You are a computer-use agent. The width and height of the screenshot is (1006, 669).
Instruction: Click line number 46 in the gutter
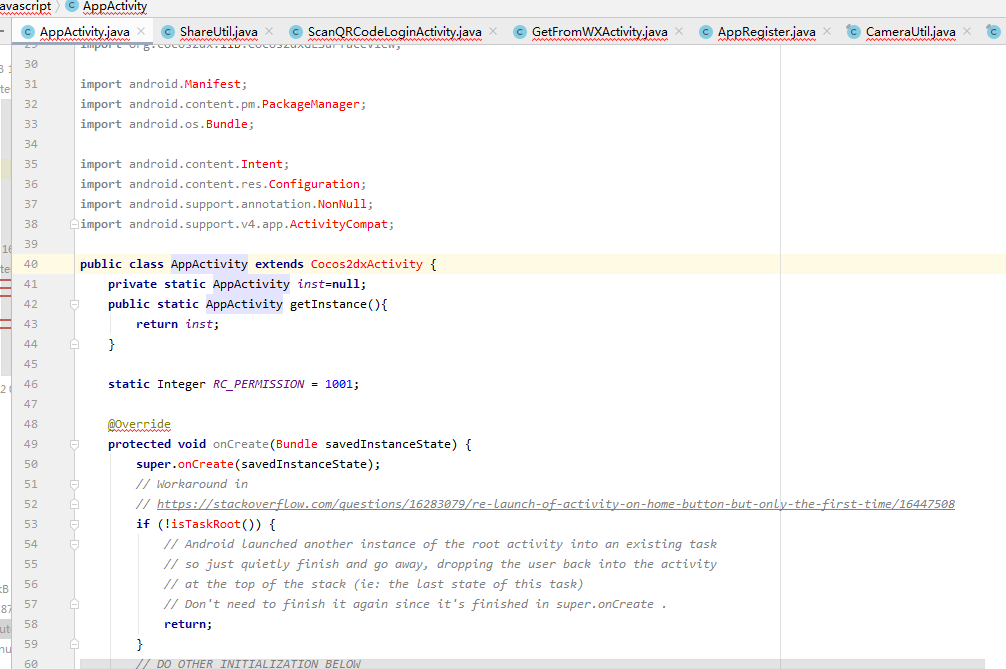31,384
